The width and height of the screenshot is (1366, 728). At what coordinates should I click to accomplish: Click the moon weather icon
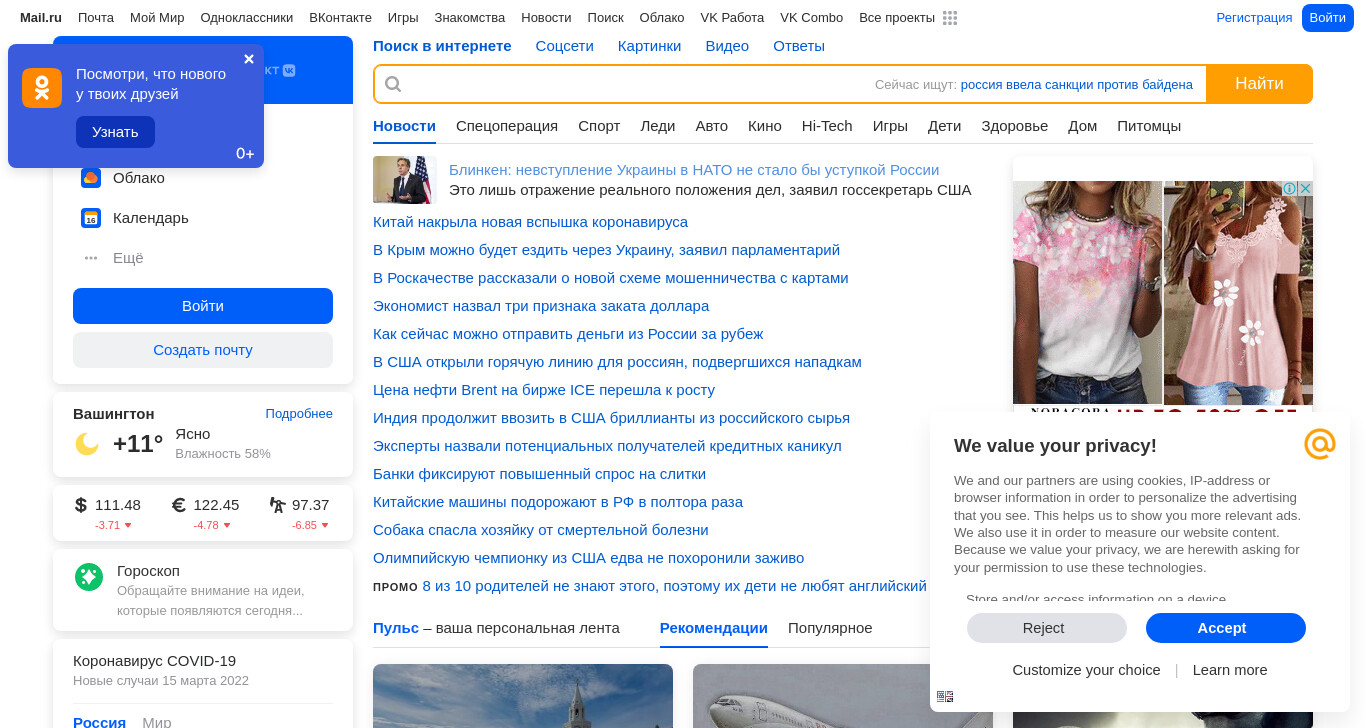pos(87,444)
